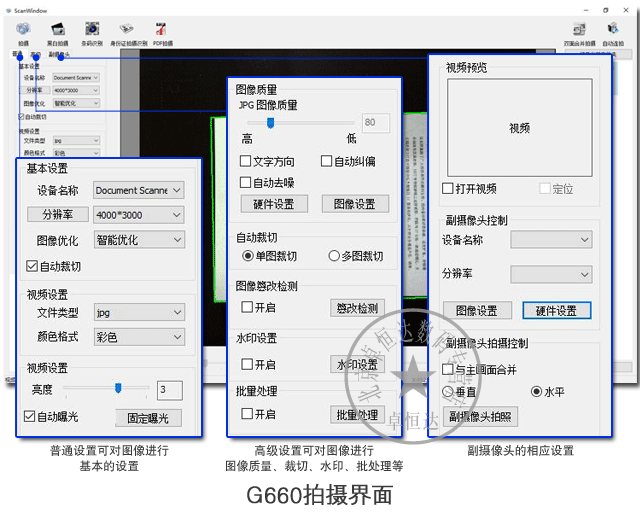
Task: Enable the 打开视频 checkbox
Action: (x=448, y=188)
